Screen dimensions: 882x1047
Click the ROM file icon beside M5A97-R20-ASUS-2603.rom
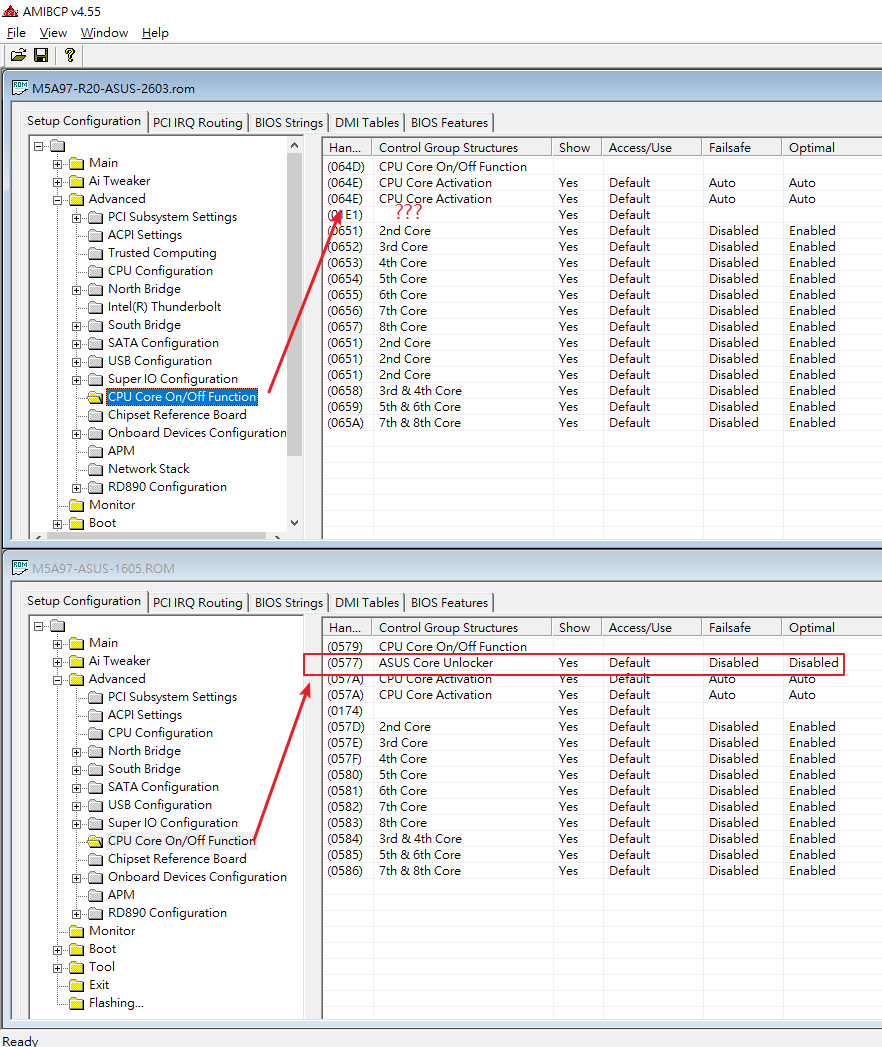tap(20, 88)
